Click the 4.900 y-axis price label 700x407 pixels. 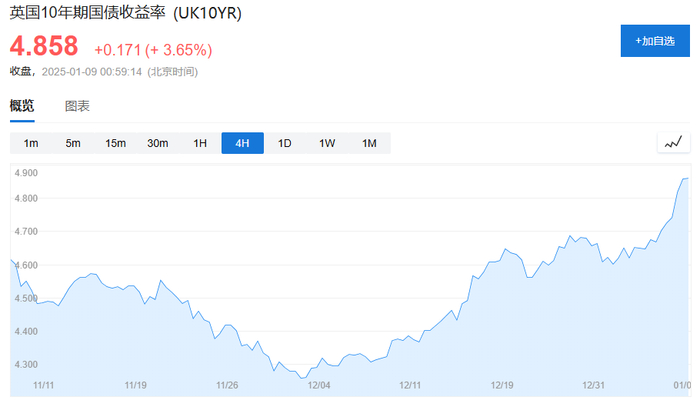coord(26,173)
